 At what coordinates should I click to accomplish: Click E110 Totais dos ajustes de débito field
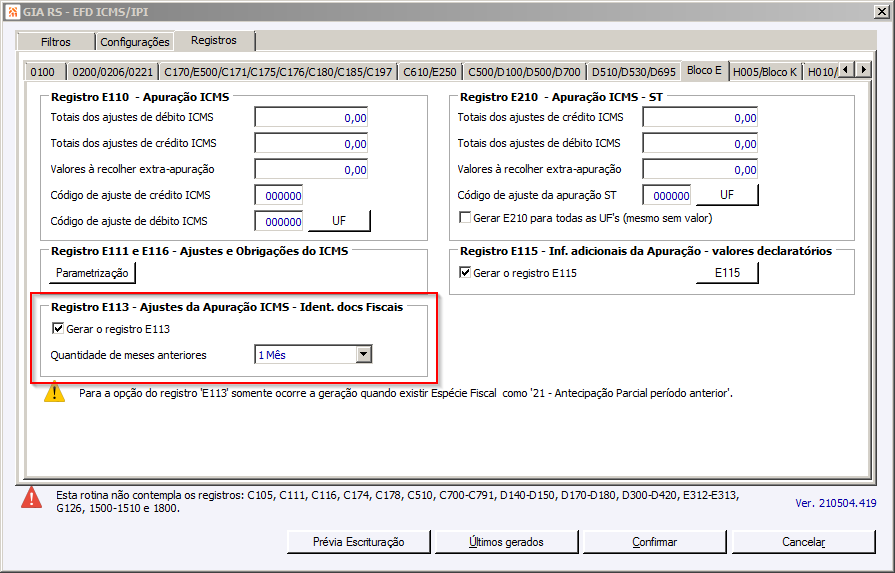[x=311, y=118]
